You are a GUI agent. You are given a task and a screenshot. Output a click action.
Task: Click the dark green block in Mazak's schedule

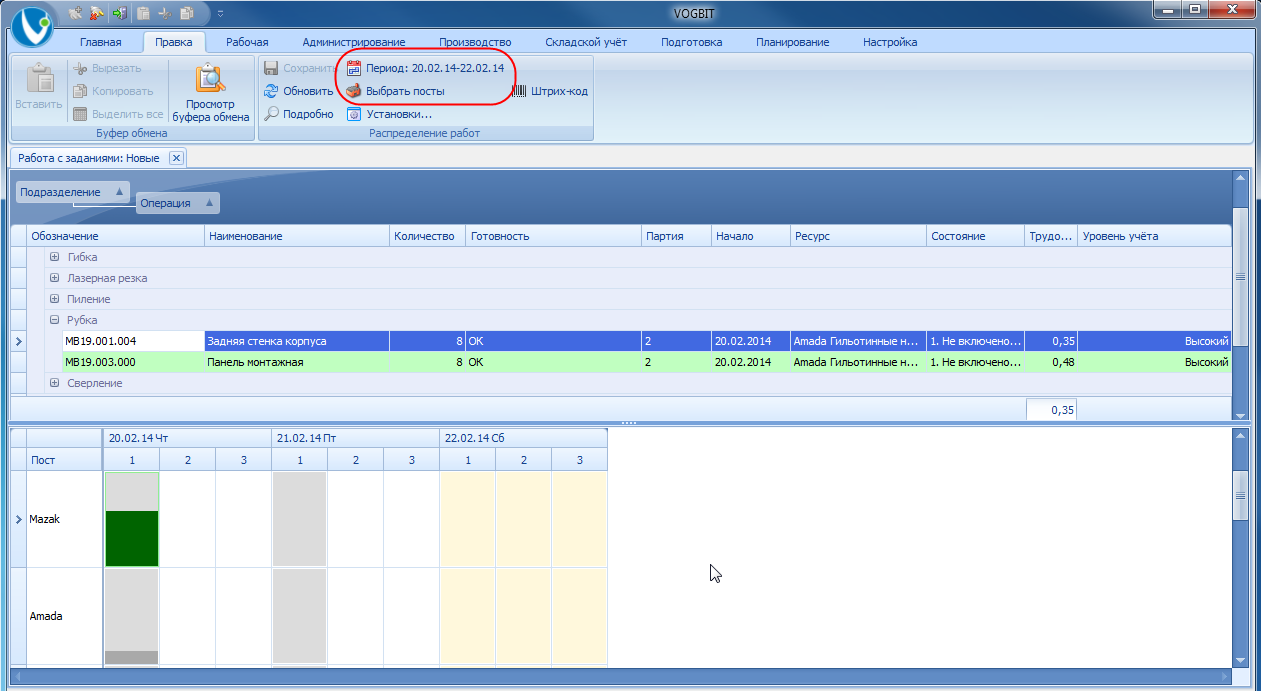131,538
